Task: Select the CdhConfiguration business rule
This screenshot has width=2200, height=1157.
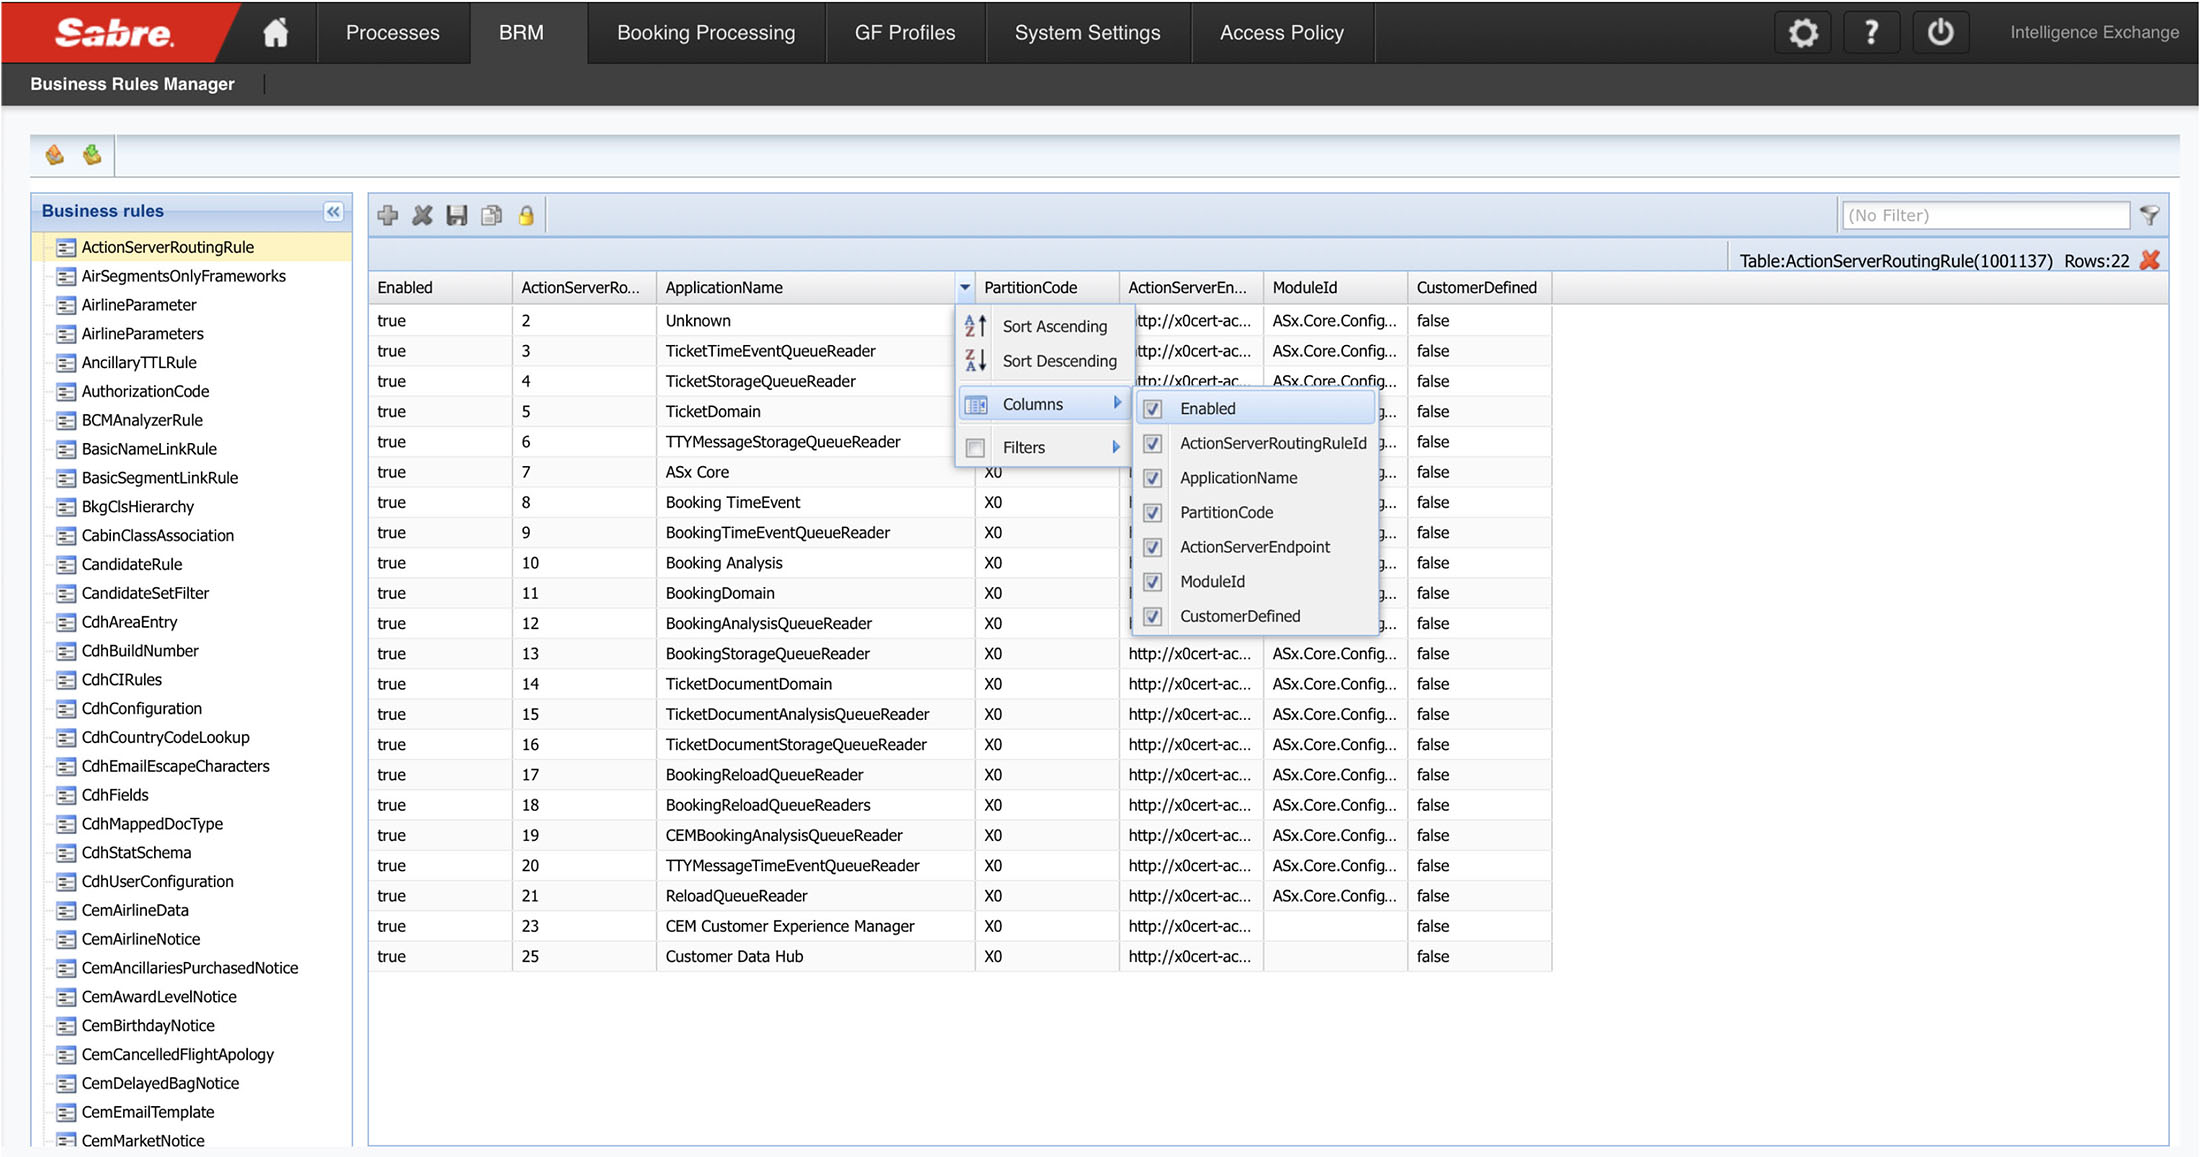Action: tap(141, 708)
